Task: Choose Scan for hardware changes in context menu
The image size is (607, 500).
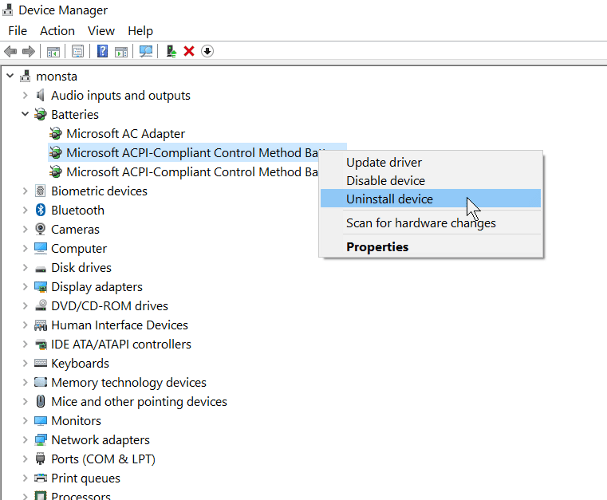Action: coord(430,223)
